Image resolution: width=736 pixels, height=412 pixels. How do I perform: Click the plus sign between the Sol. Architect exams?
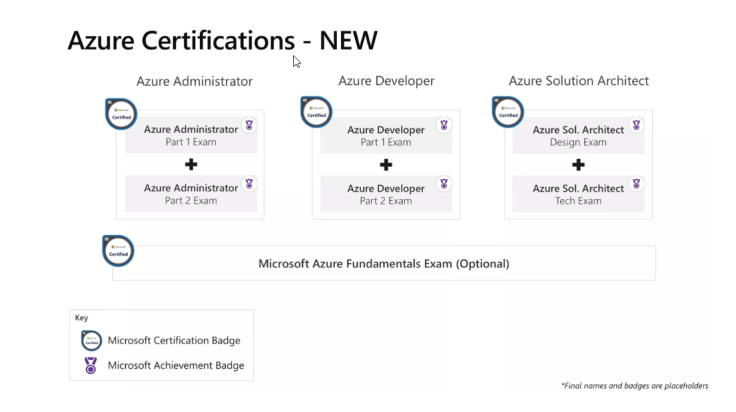[578, 164]
